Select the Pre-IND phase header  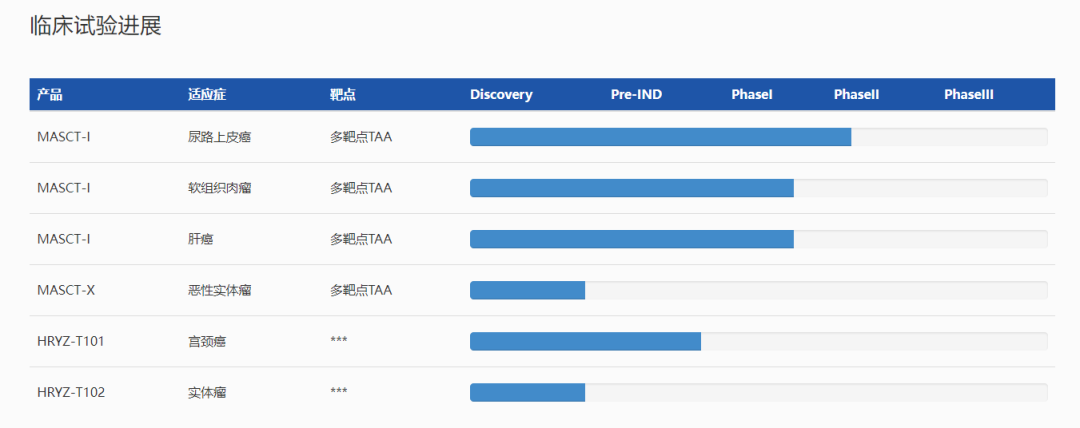[636, 95]
